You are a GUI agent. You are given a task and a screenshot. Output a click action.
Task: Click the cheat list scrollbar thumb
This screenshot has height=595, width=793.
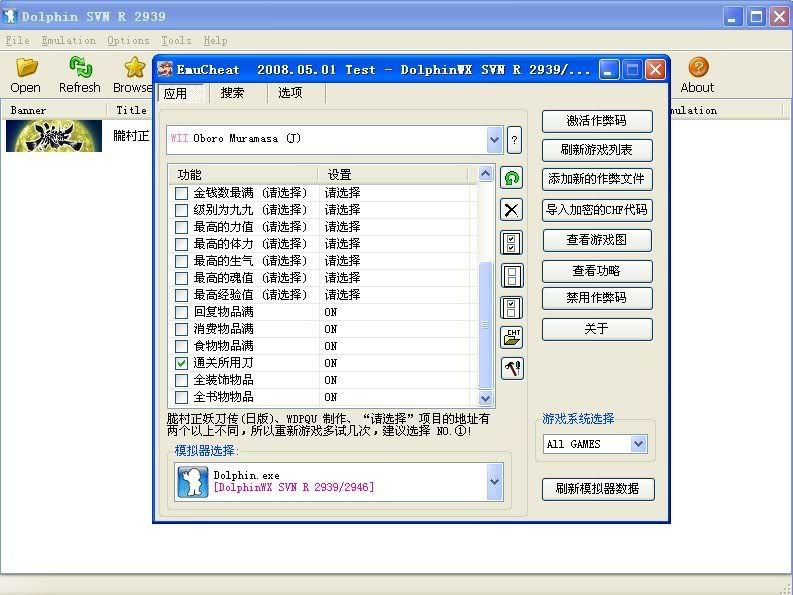tap(486, 325)
